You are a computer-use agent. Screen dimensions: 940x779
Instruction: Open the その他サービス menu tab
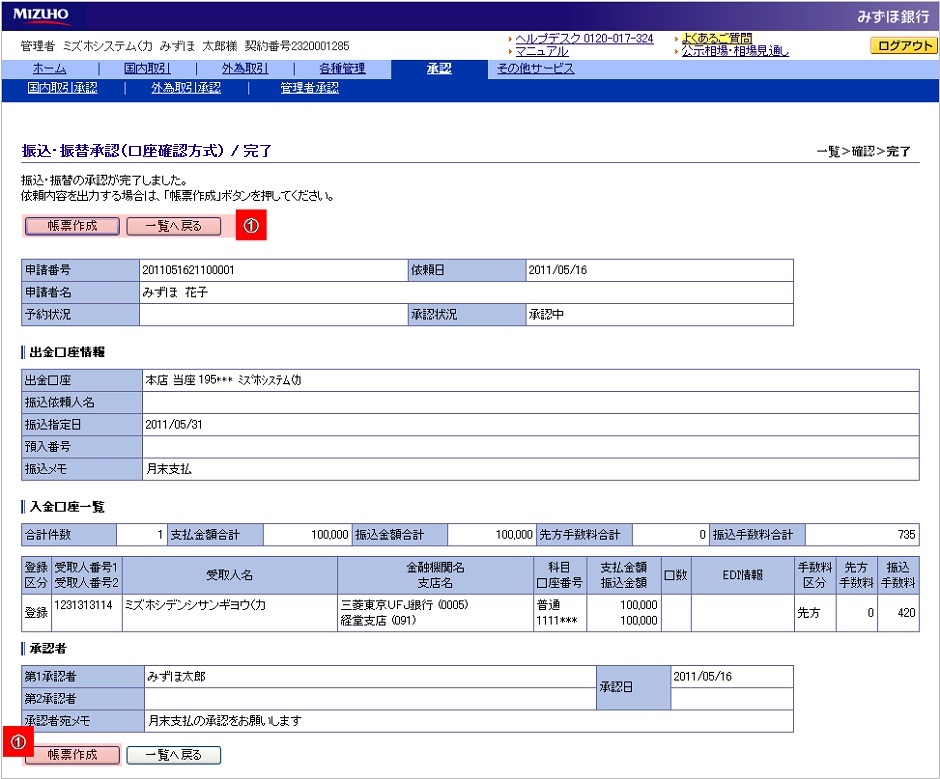[535, 68]
